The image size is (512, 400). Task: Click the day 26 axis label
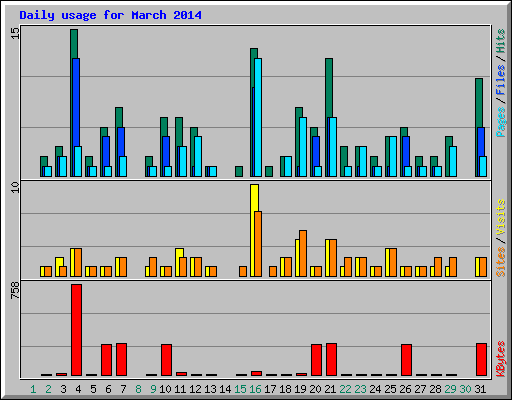[405, 389]
